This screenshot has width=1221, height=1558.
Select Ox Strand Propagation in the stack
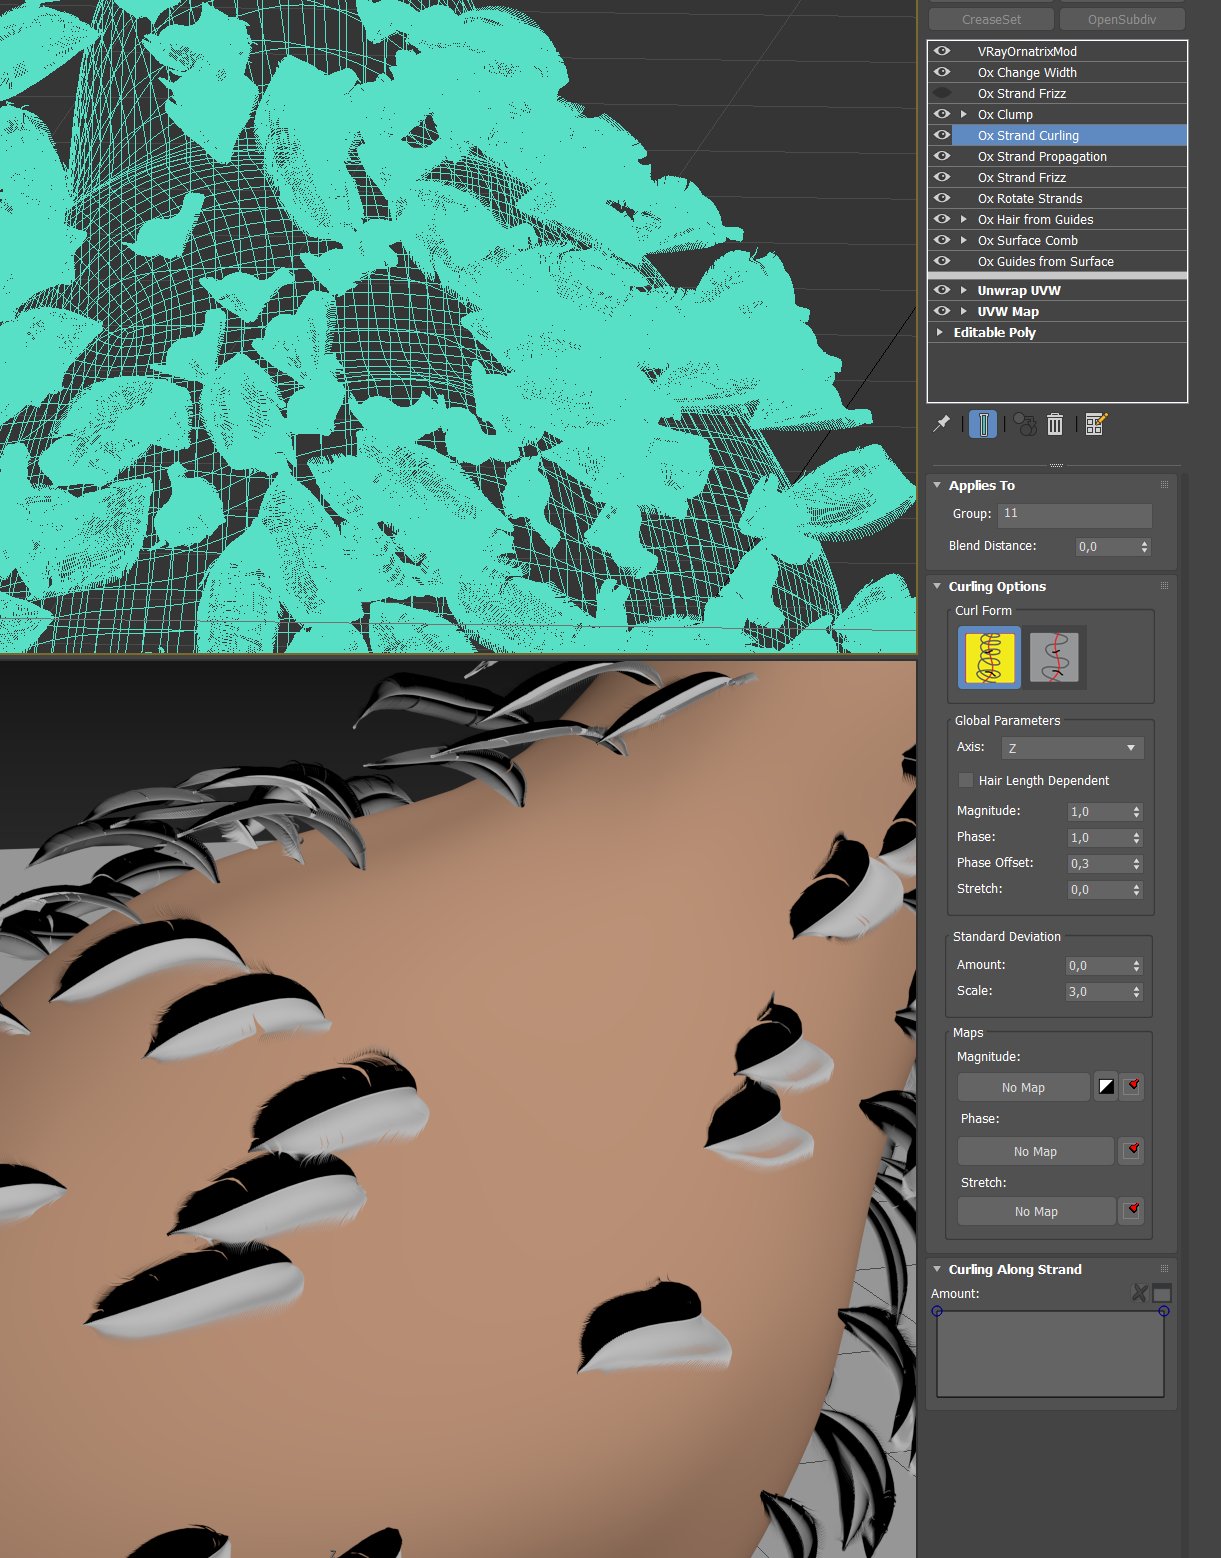point(1042,156)
